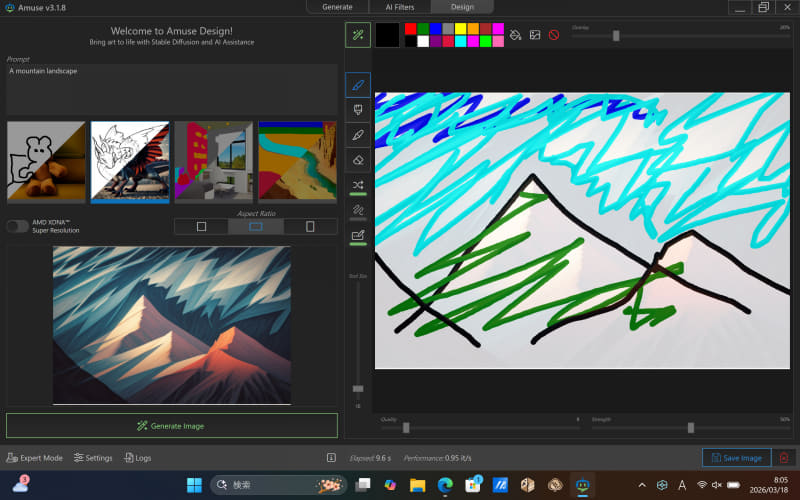Adjust the Strength slider handle
The width and height of the screenshot is (800, 500).
pyautogui.click(x=691, y=428)
